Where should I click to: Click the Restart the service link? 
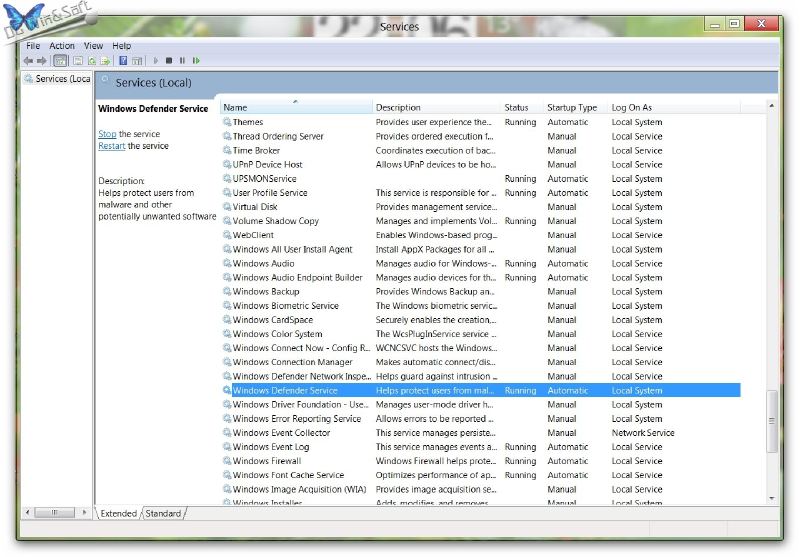[111, 146]
